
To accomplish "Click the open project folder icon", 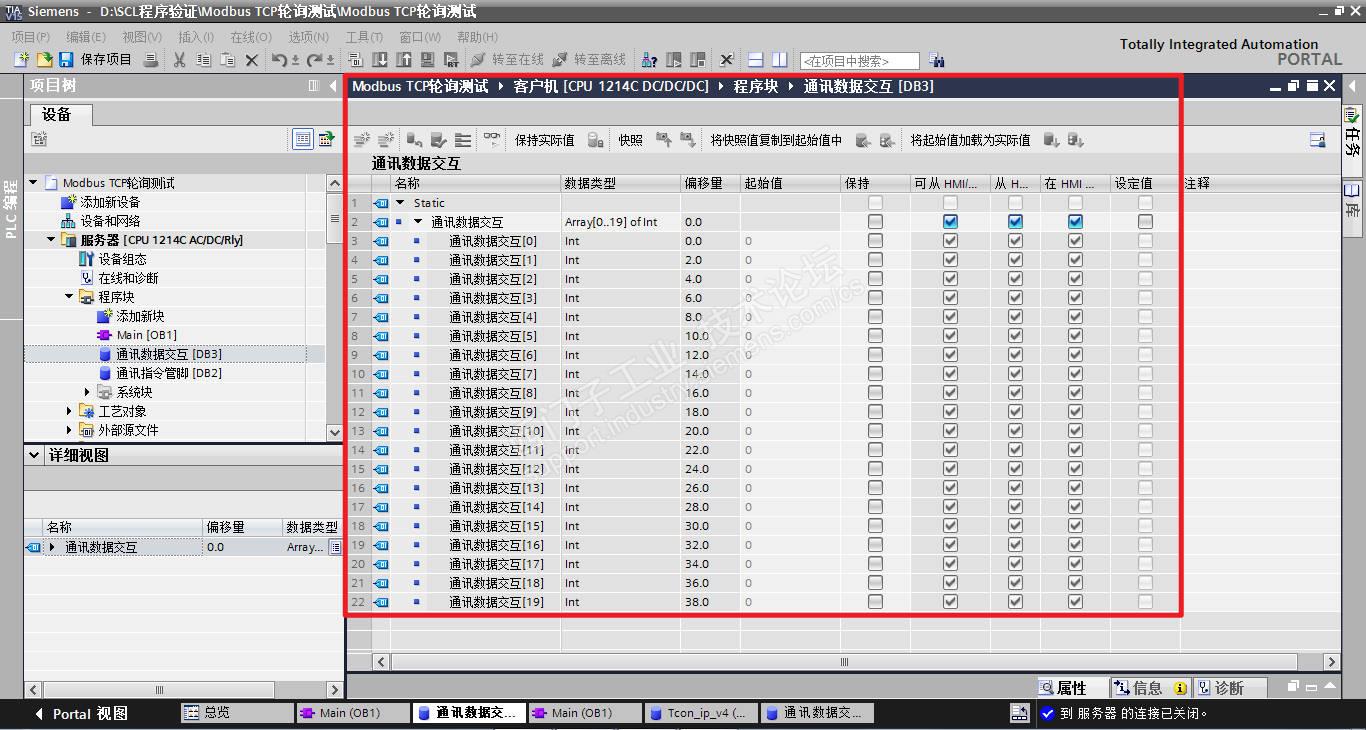I will (44, 60).
